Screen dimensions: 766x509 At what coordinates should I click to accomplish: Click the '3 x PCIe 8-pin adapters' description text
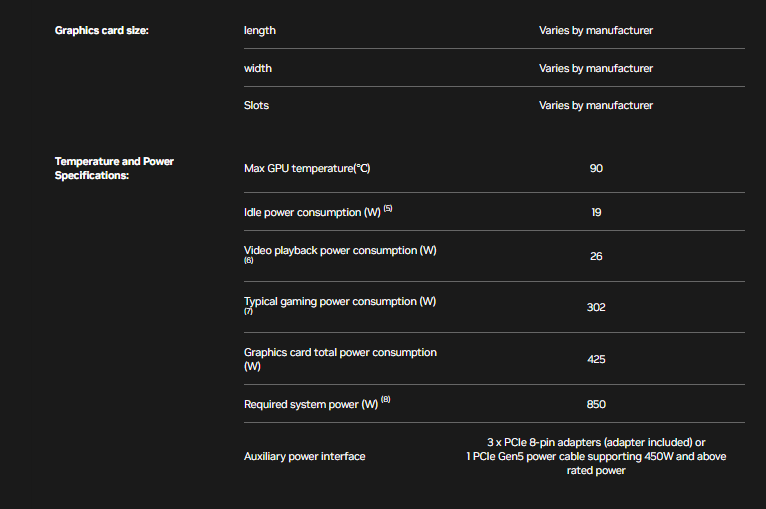click(x=596, y=442)
